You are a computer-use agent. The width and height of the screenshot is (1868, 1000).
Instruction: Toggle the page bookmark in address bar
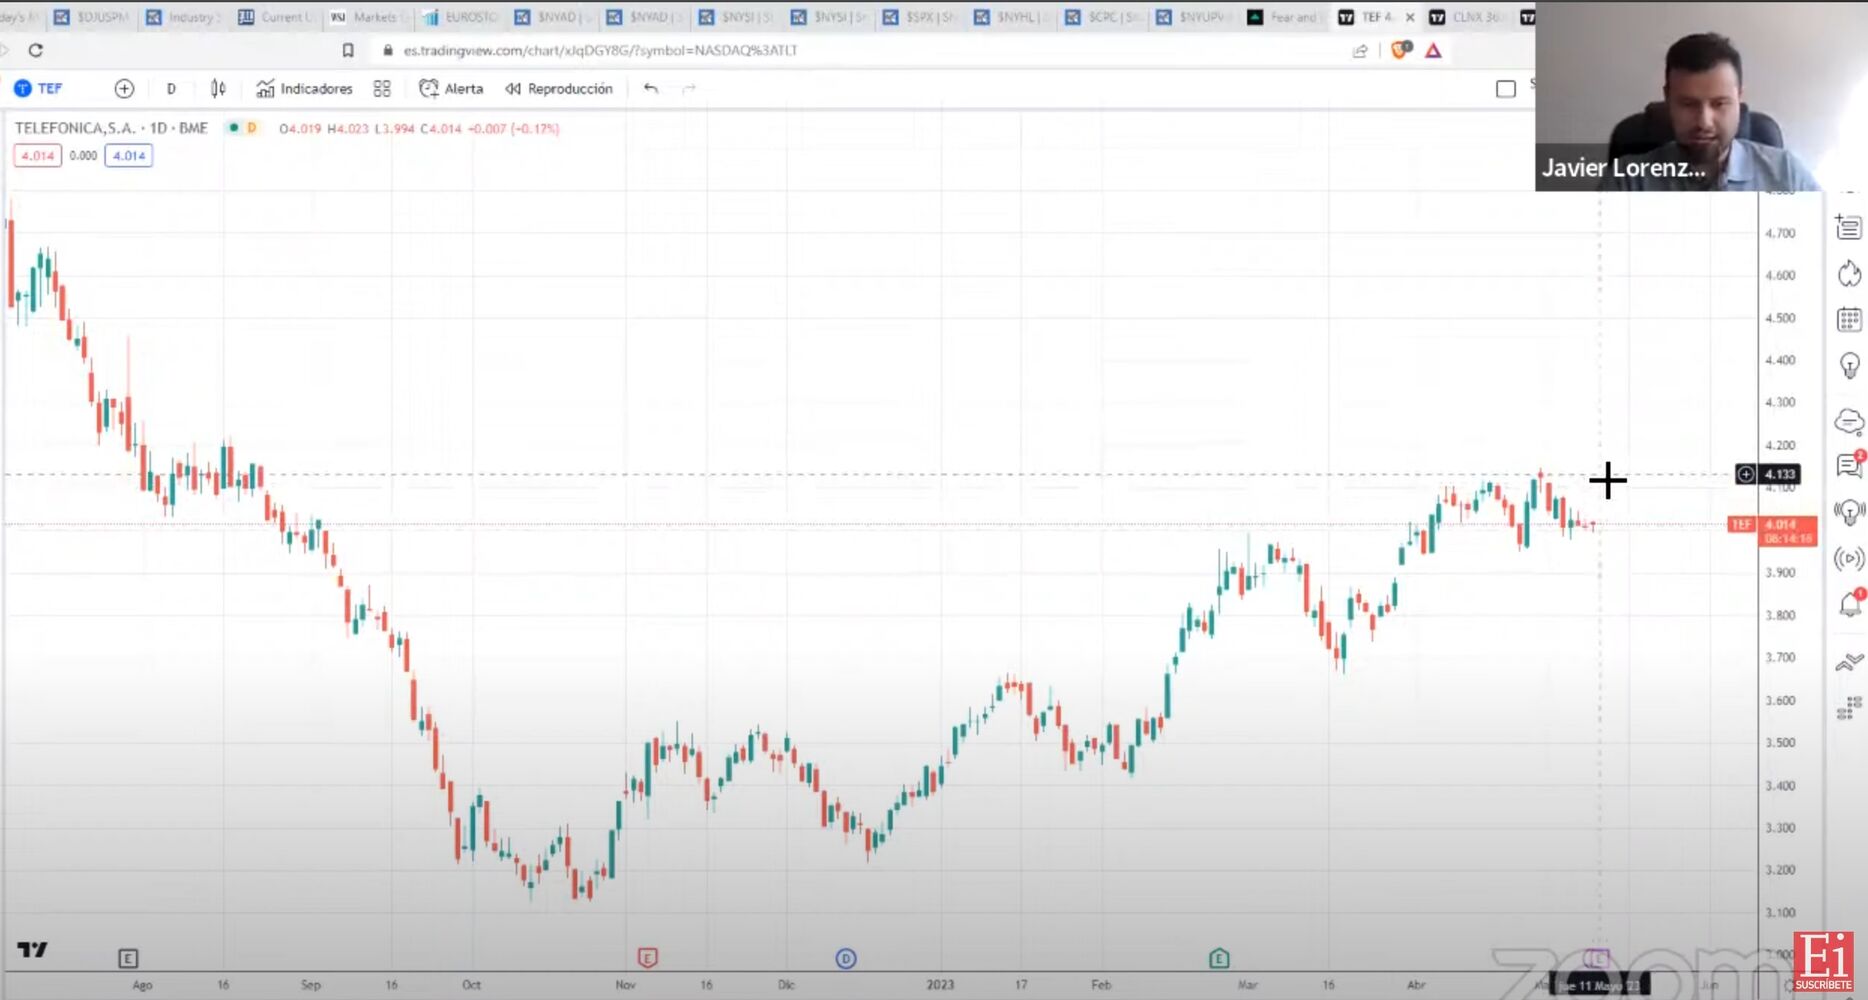tap(348, 50)
